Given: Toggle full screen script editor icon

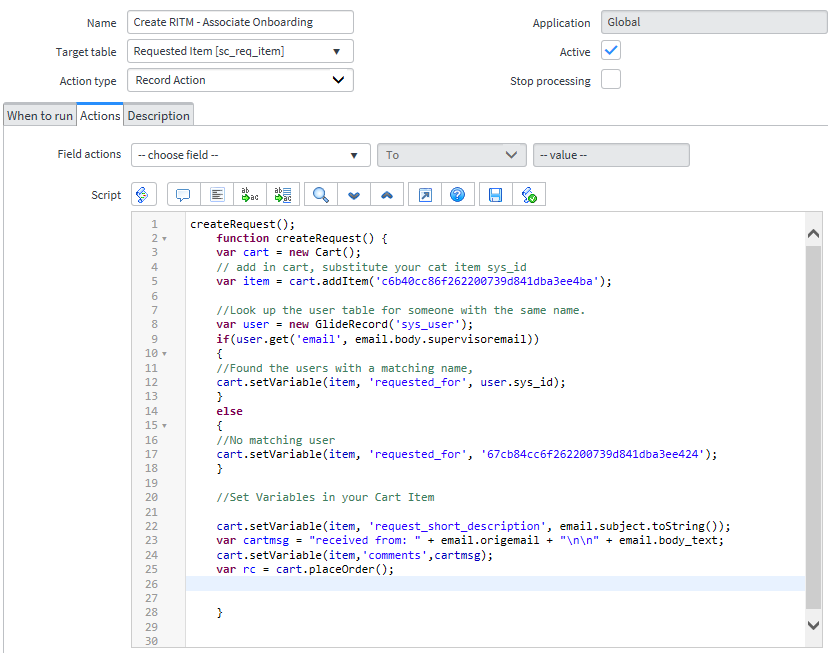Looking at the screenshot, I should (424, 195).
